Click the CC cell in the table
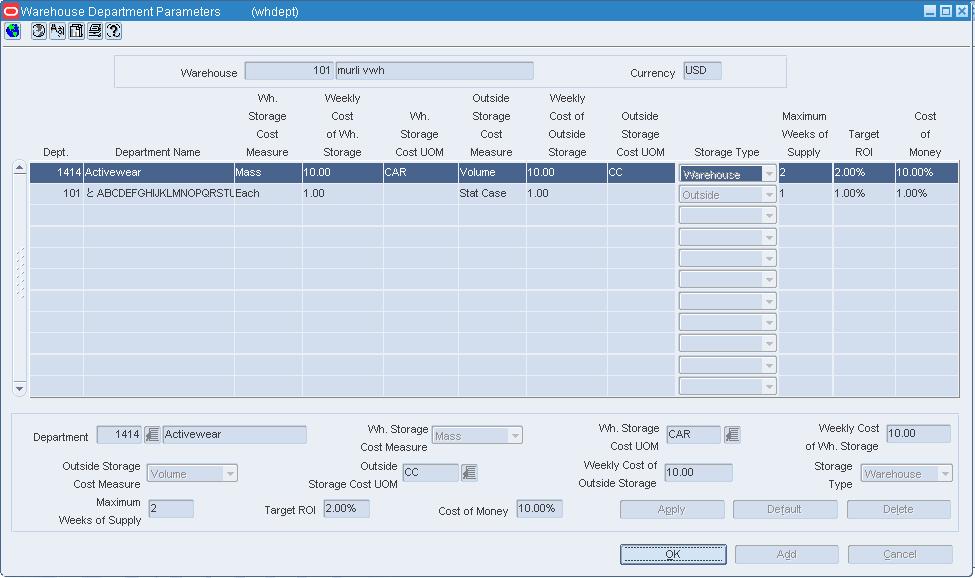 (x=641, y=173)
